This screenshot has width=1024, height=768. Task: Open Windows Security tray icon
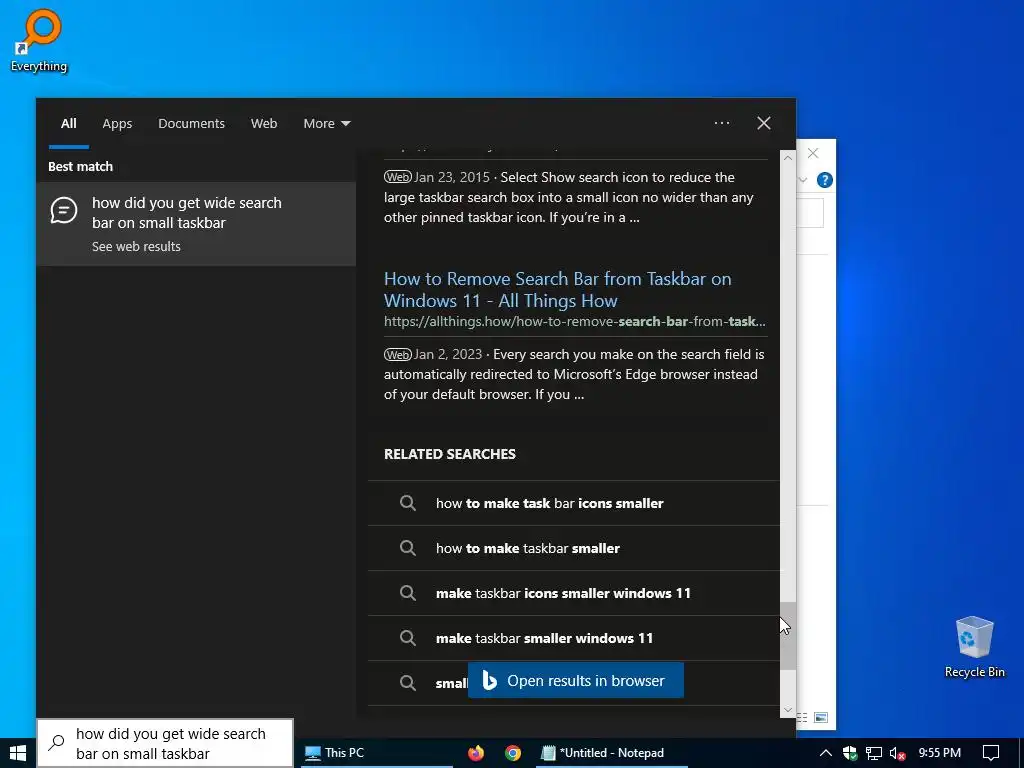(x=850, y=753)
